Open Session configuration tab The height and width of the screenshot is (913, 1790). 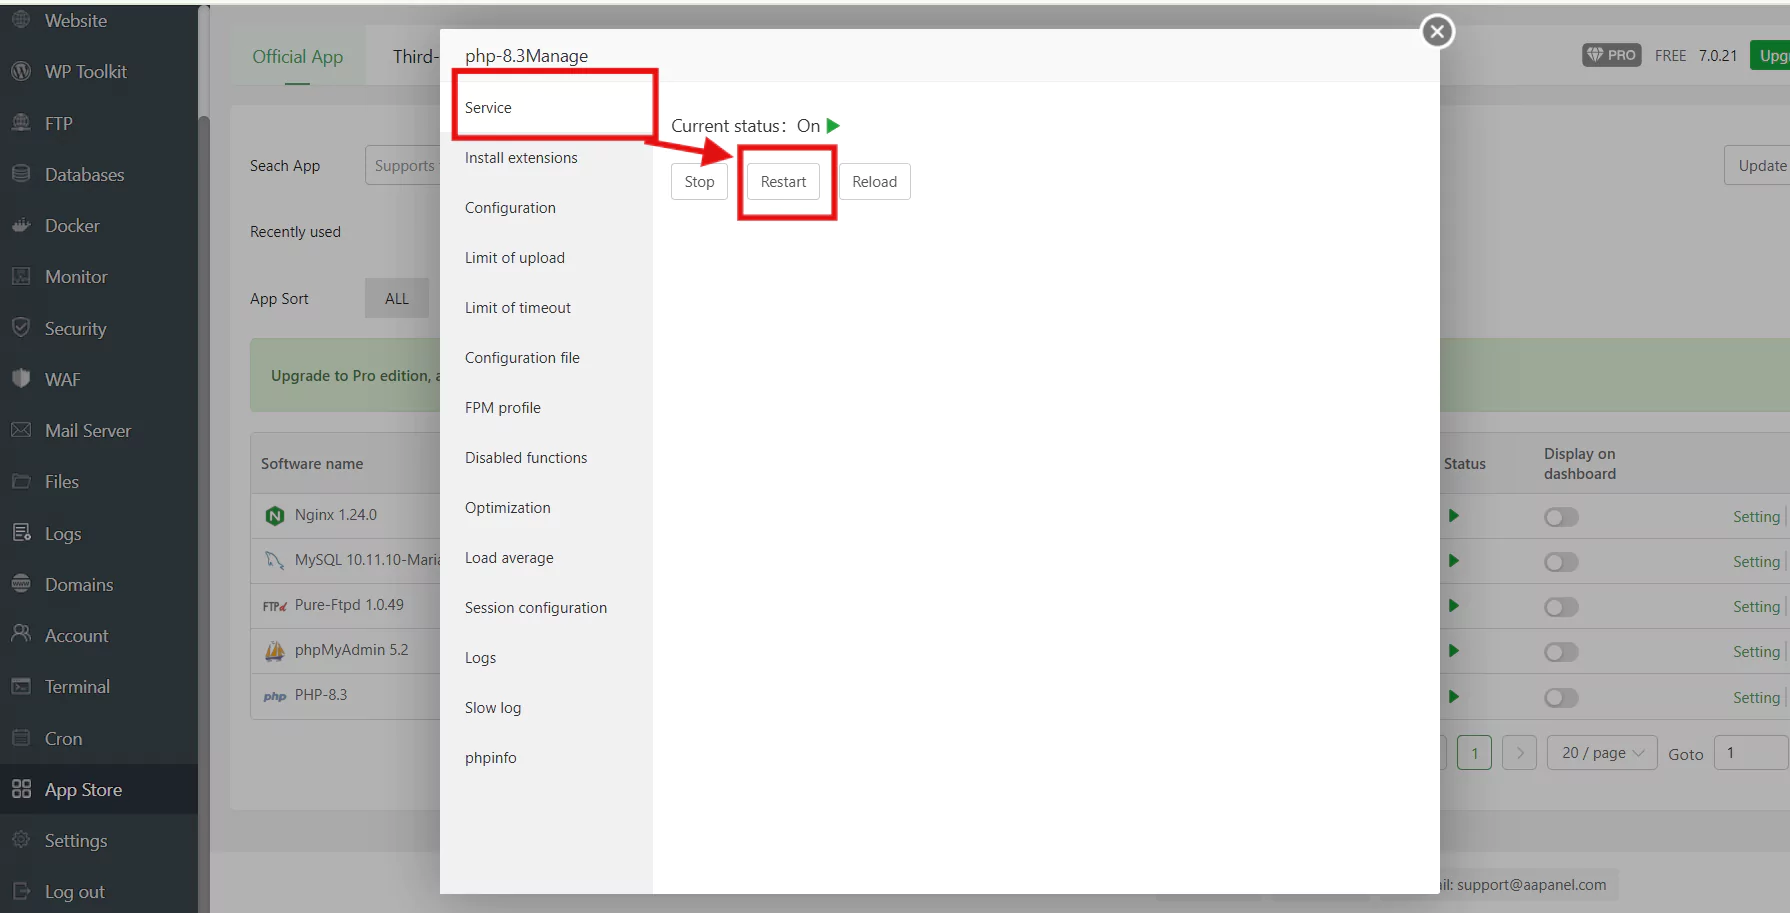coord(546,607)
